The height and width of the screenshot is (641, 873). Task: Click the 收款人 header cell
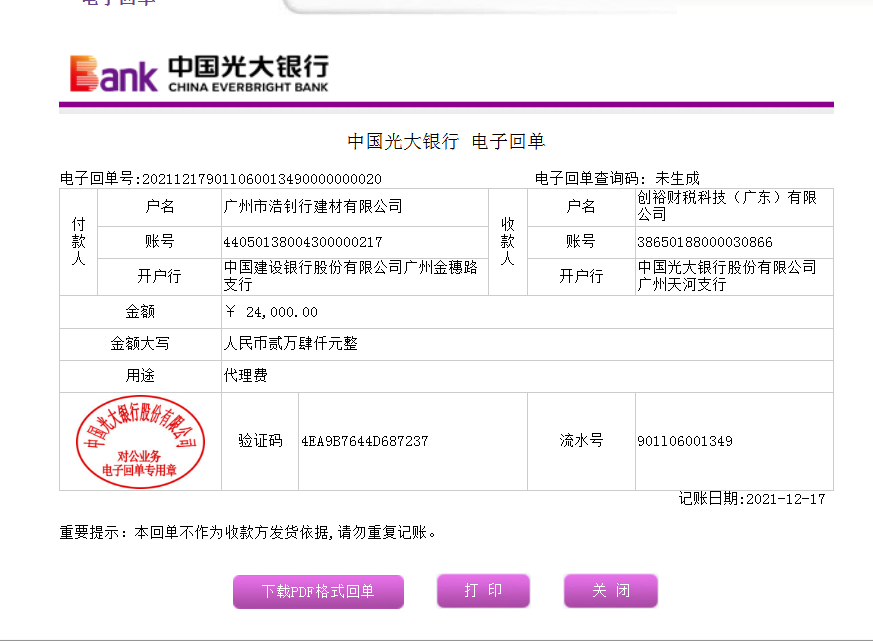pyautogui.click(x=508, y=242)
